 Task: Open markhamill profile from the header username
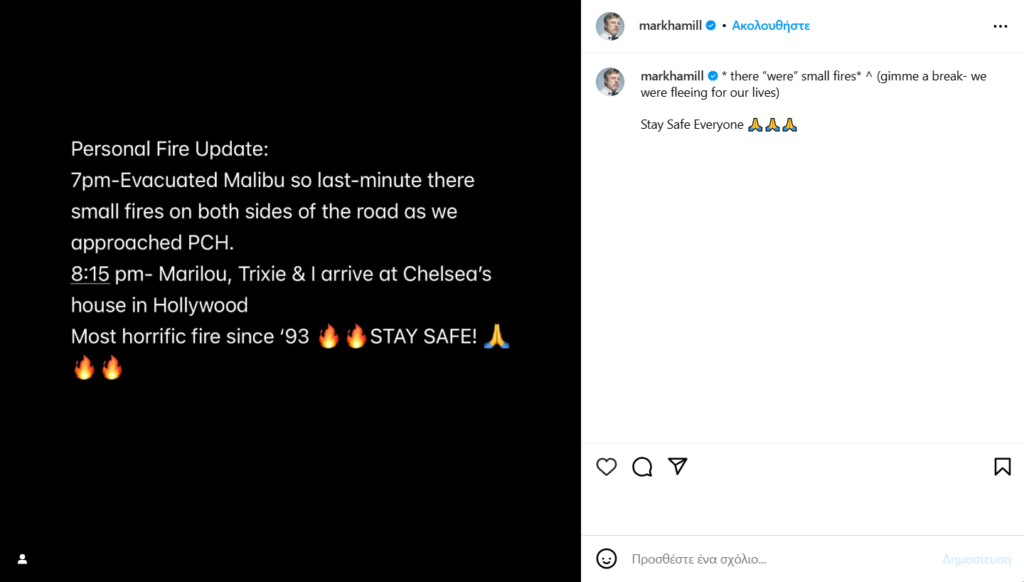pos(670,26)
